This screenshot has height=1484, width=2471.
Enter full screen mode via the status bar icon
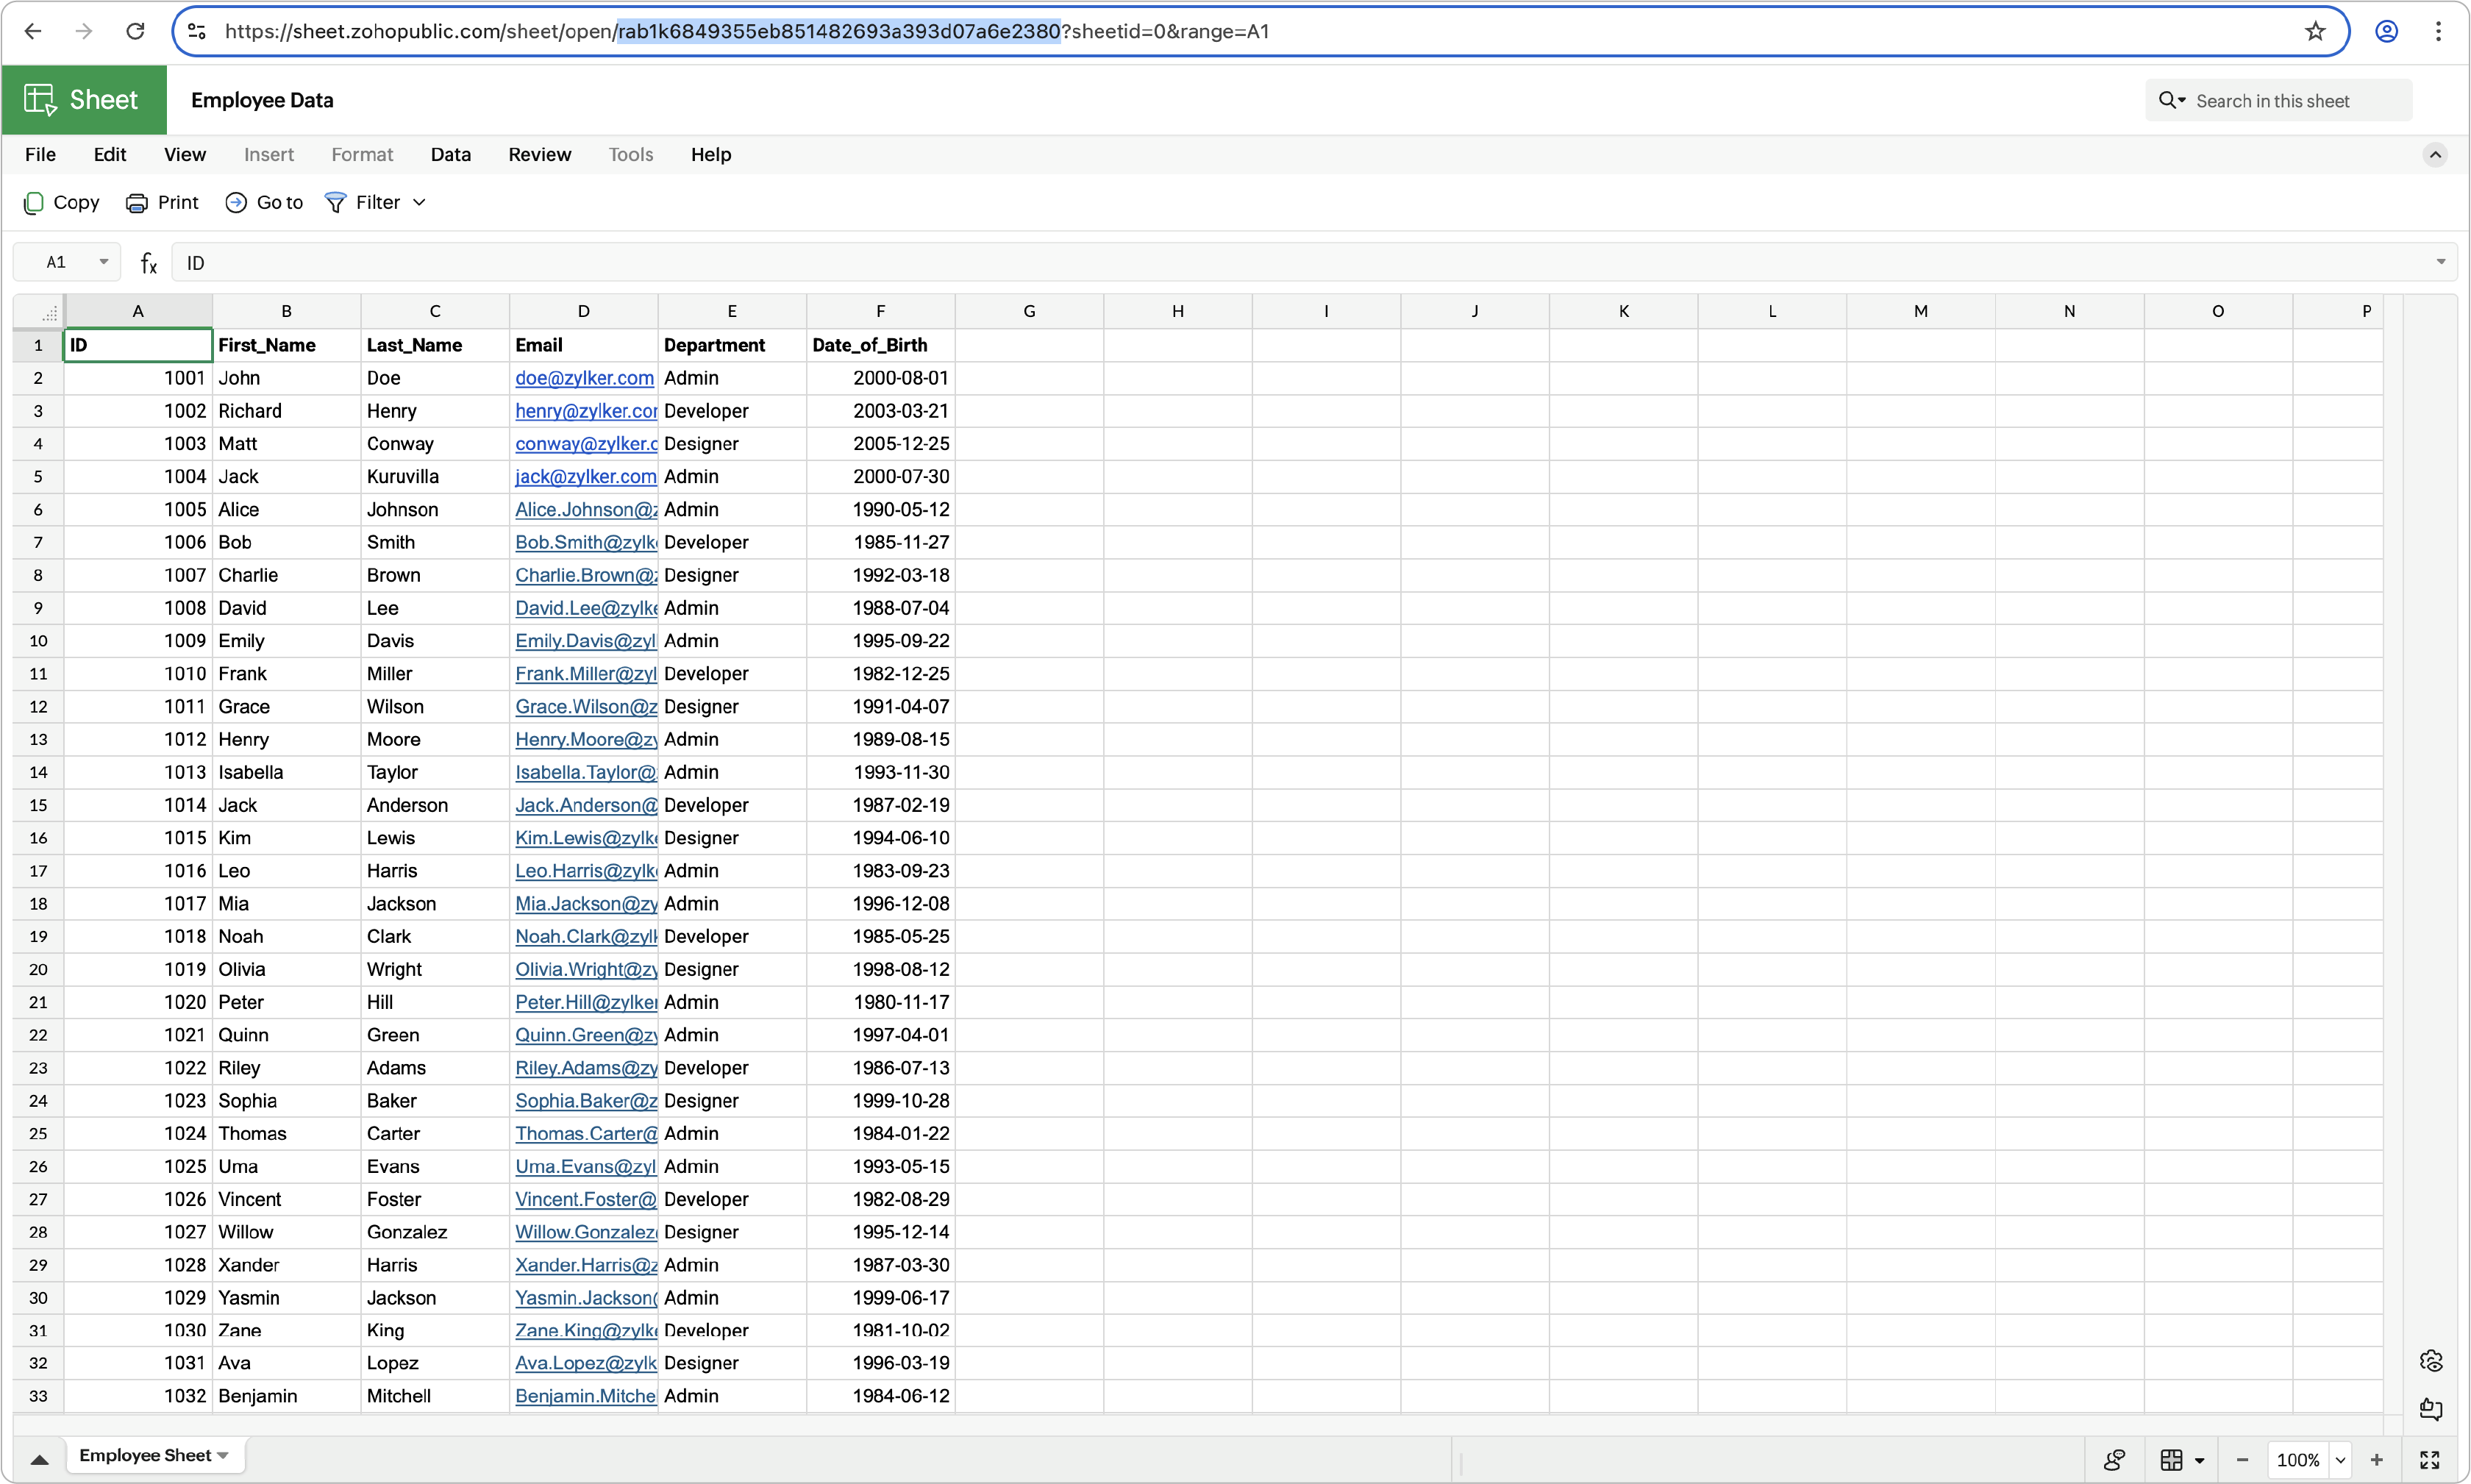(2429, 1460)
